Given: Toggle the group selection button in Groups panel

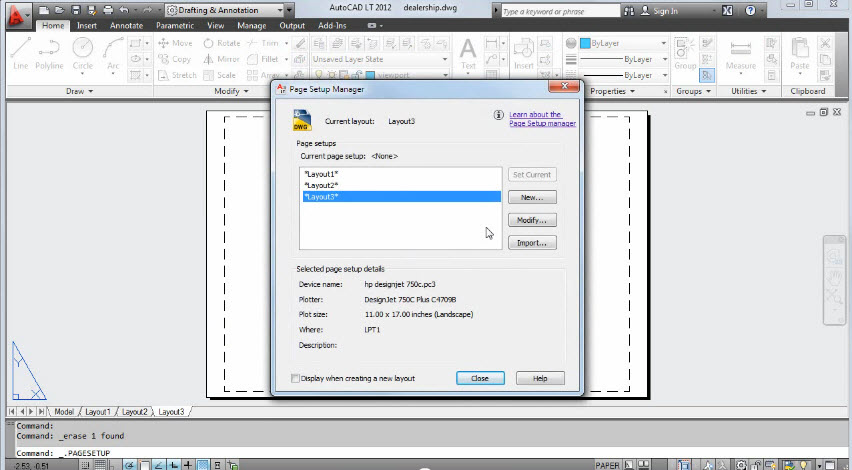Looking at the screenshot, I should tap(707, 76).
